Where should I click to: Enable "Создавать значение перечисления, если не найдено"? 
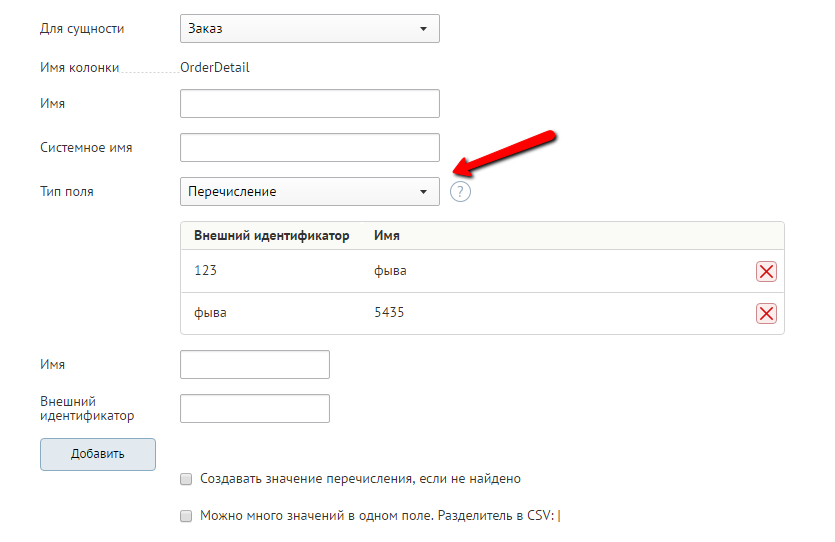point(186,479)
